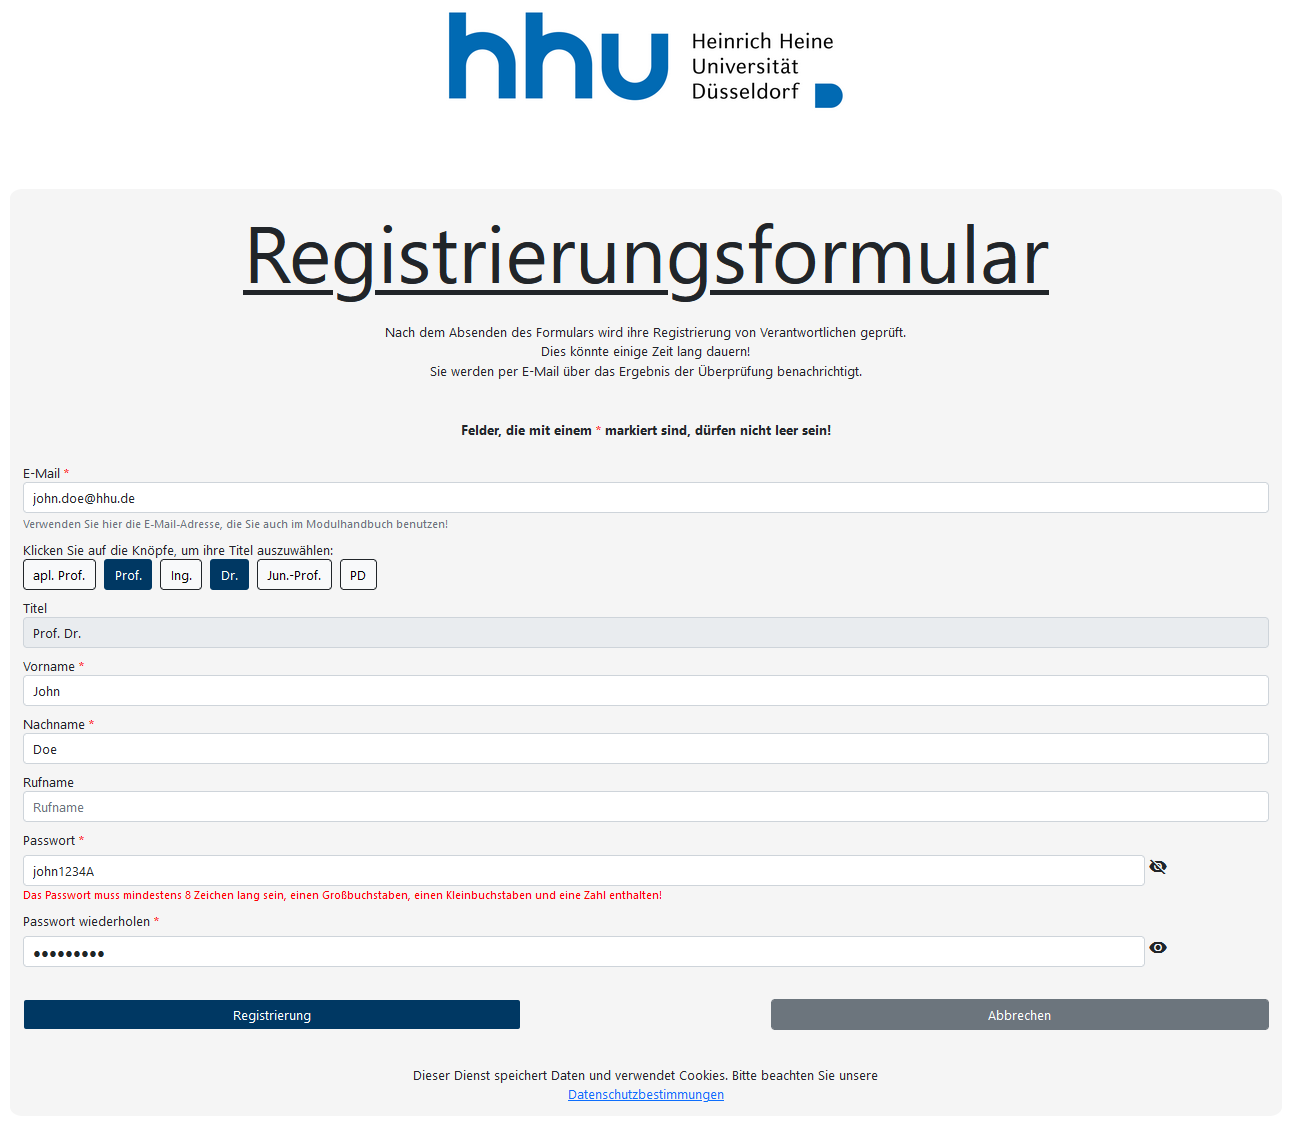Open the Datenschutzbestimmungen link
This screenshot has height=1130, width=1303.
646,1095
